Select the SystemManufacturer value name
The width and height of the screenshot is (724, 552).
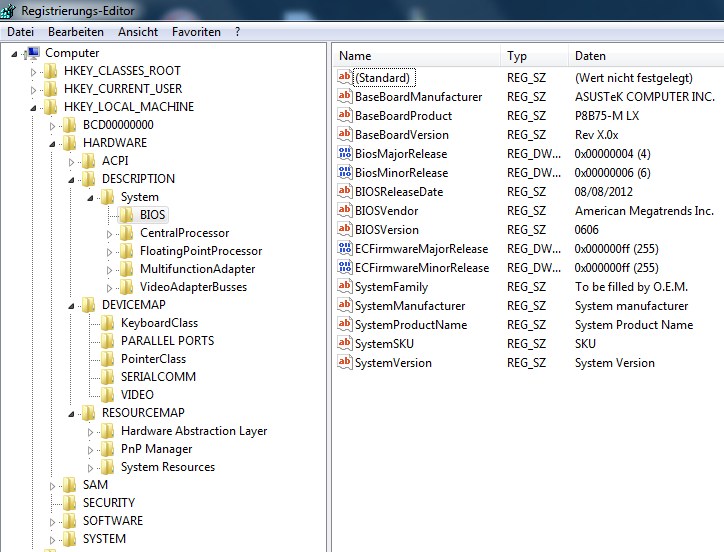coord(410,306)
